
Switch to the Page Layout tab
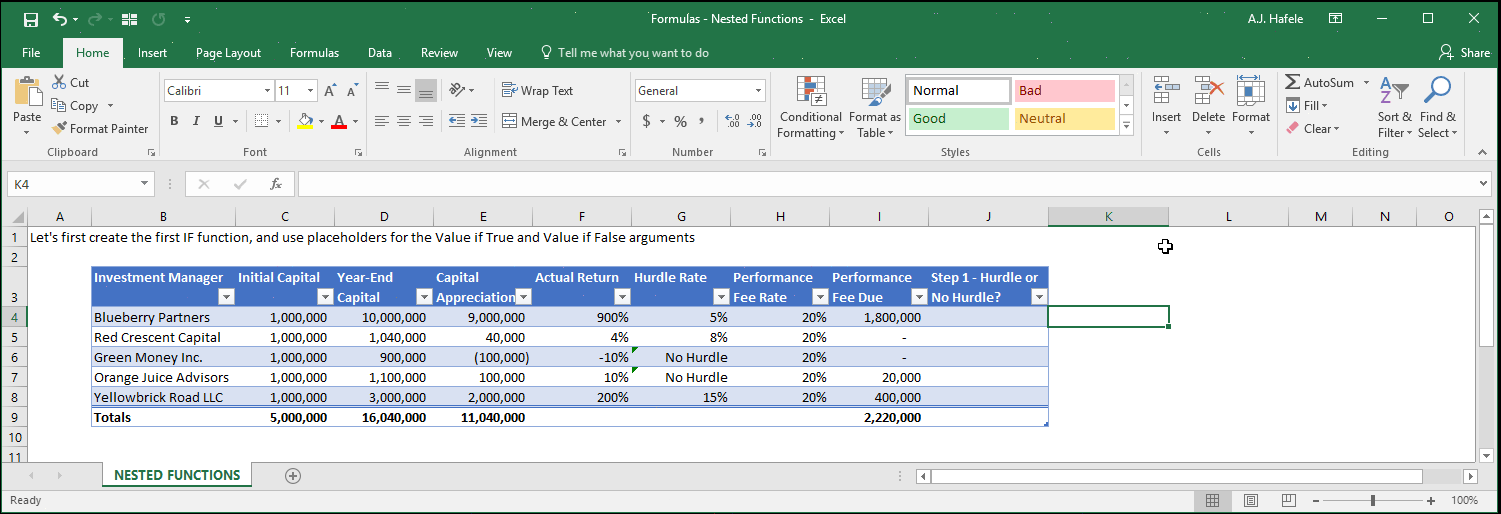[x=228, y=53]
